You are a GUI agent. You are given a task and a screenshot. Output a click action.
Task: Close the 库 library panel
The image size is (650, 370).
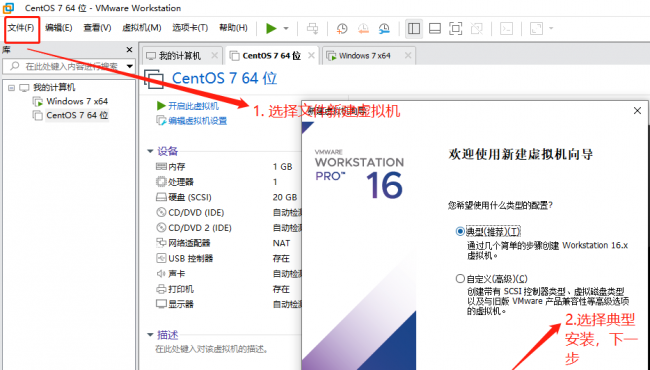click(129, 50)
